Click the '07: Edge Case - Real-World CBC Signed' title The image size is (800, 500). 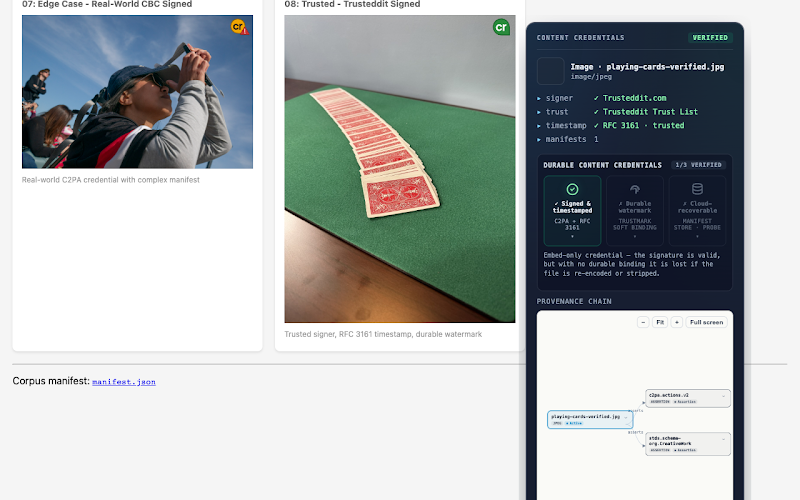(107, 4)
